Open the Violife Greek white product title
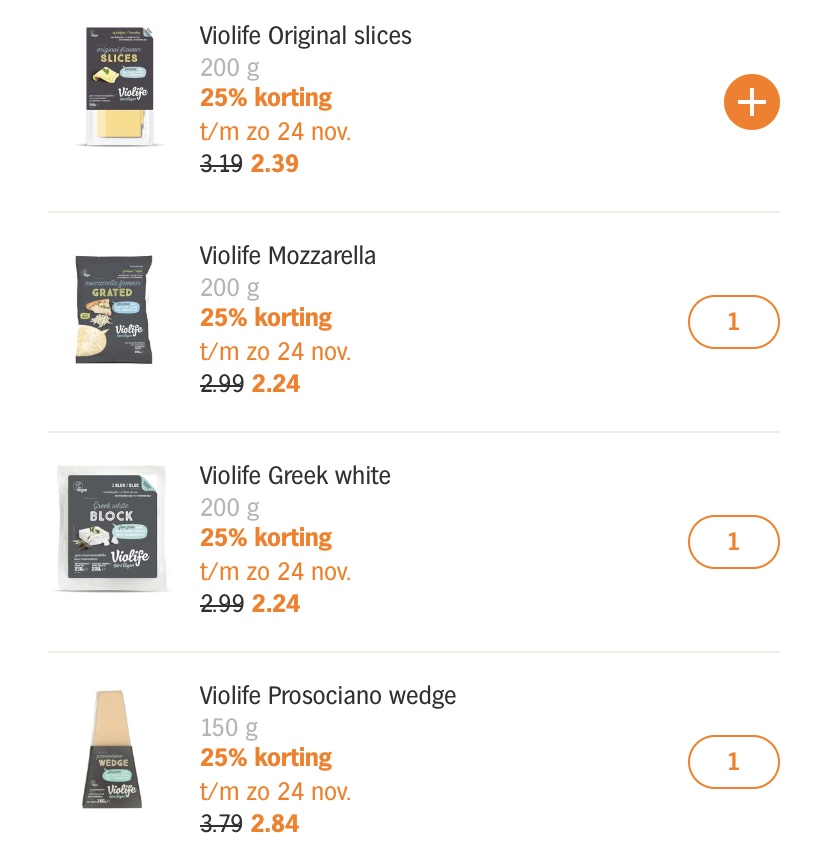Viewport: 828px width, 861px height. tap(295, 476)
